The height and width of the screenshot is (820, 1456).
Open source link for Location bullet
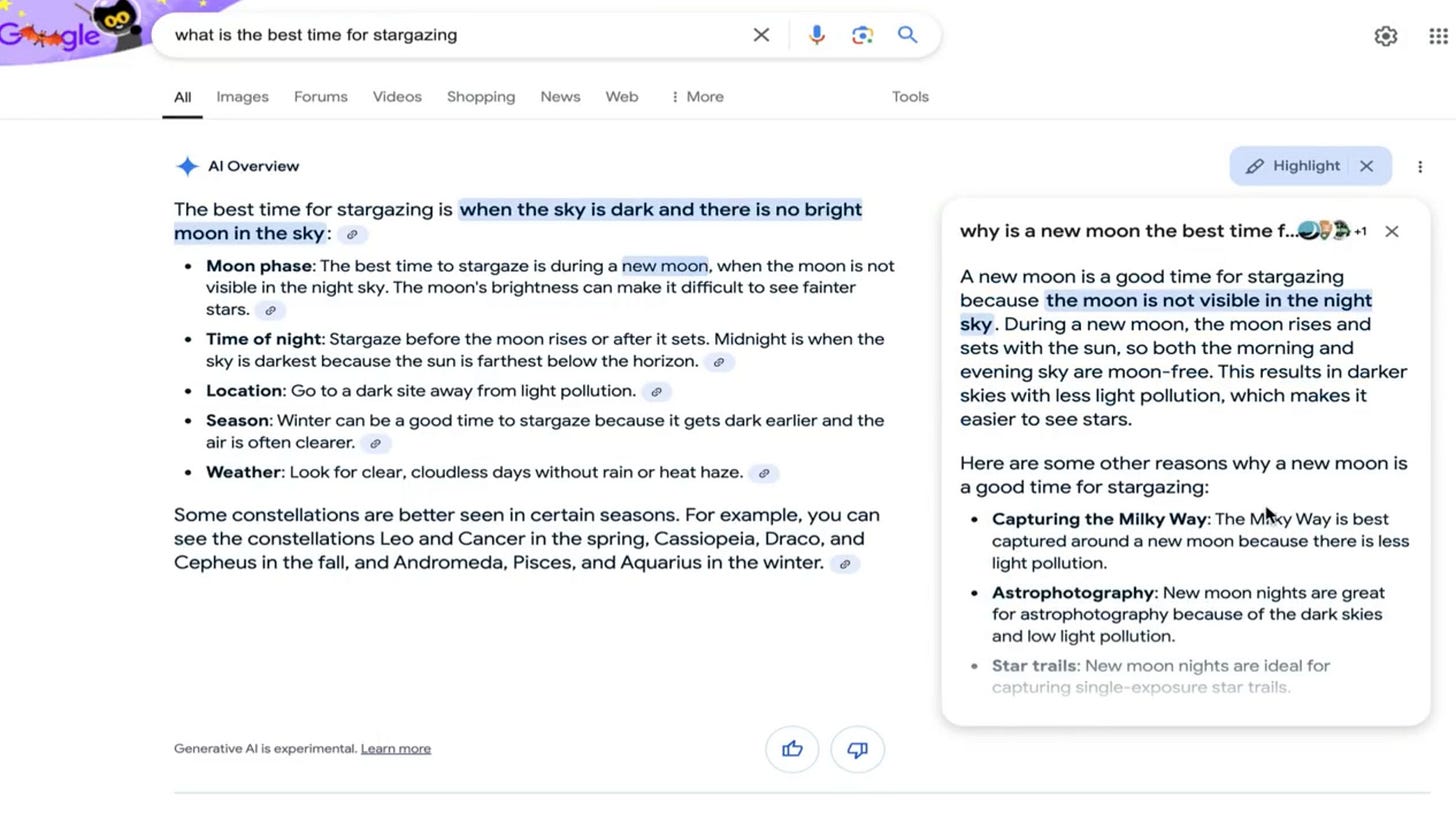pos(656,392)
